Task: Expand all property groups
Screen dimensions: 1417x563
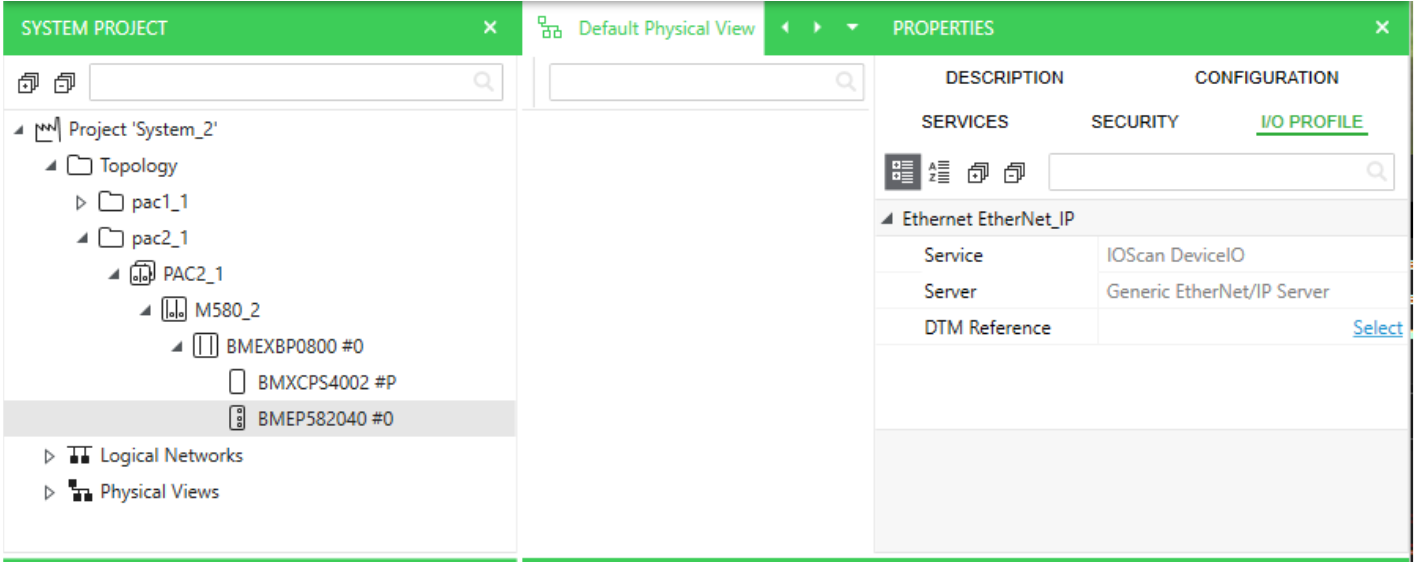Action: tap(977, 173)
